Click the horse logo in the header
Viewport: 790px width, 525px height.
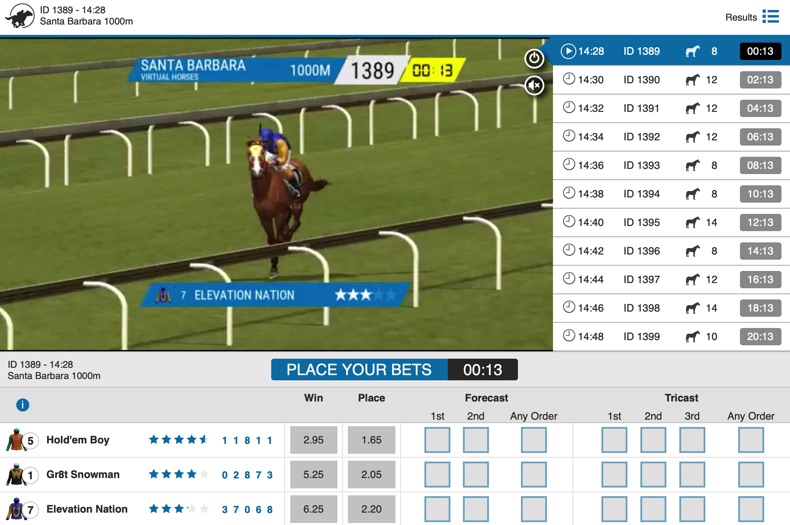click(20, 16)
